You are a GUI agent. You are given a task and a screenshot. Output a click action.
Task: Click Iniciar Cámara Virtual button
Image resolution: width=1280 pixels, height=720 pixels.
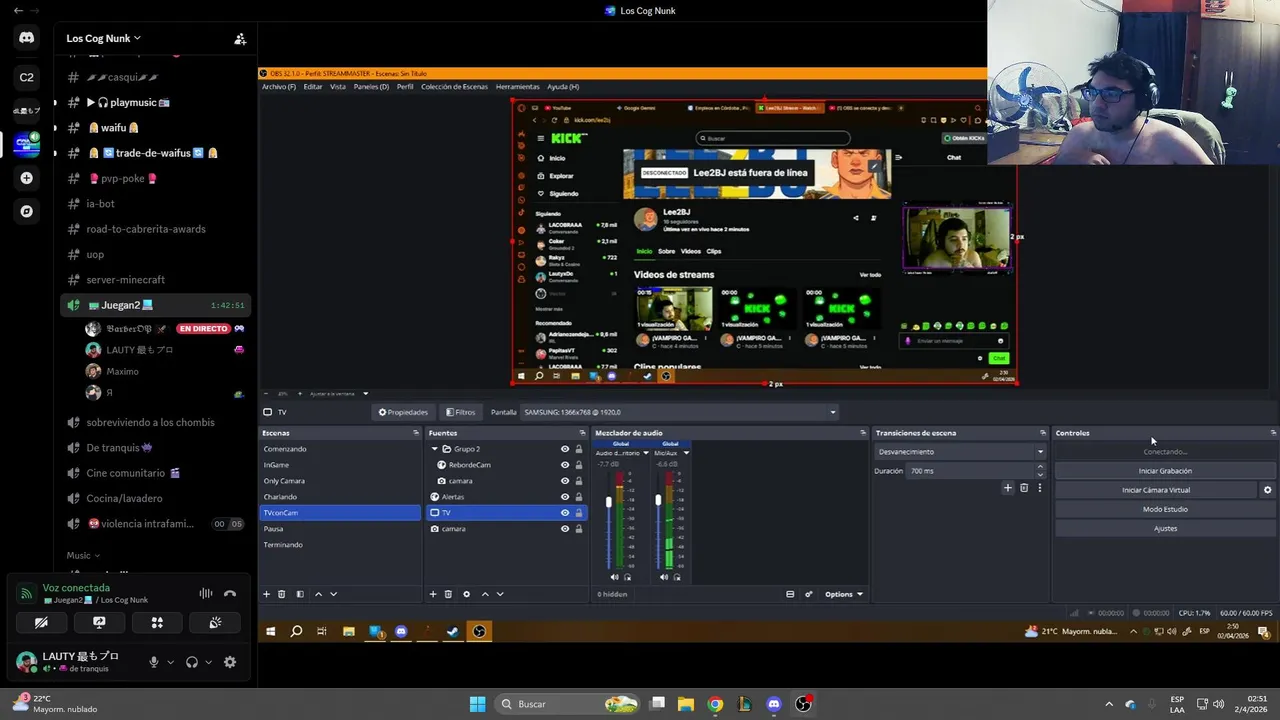point(1156,490)
